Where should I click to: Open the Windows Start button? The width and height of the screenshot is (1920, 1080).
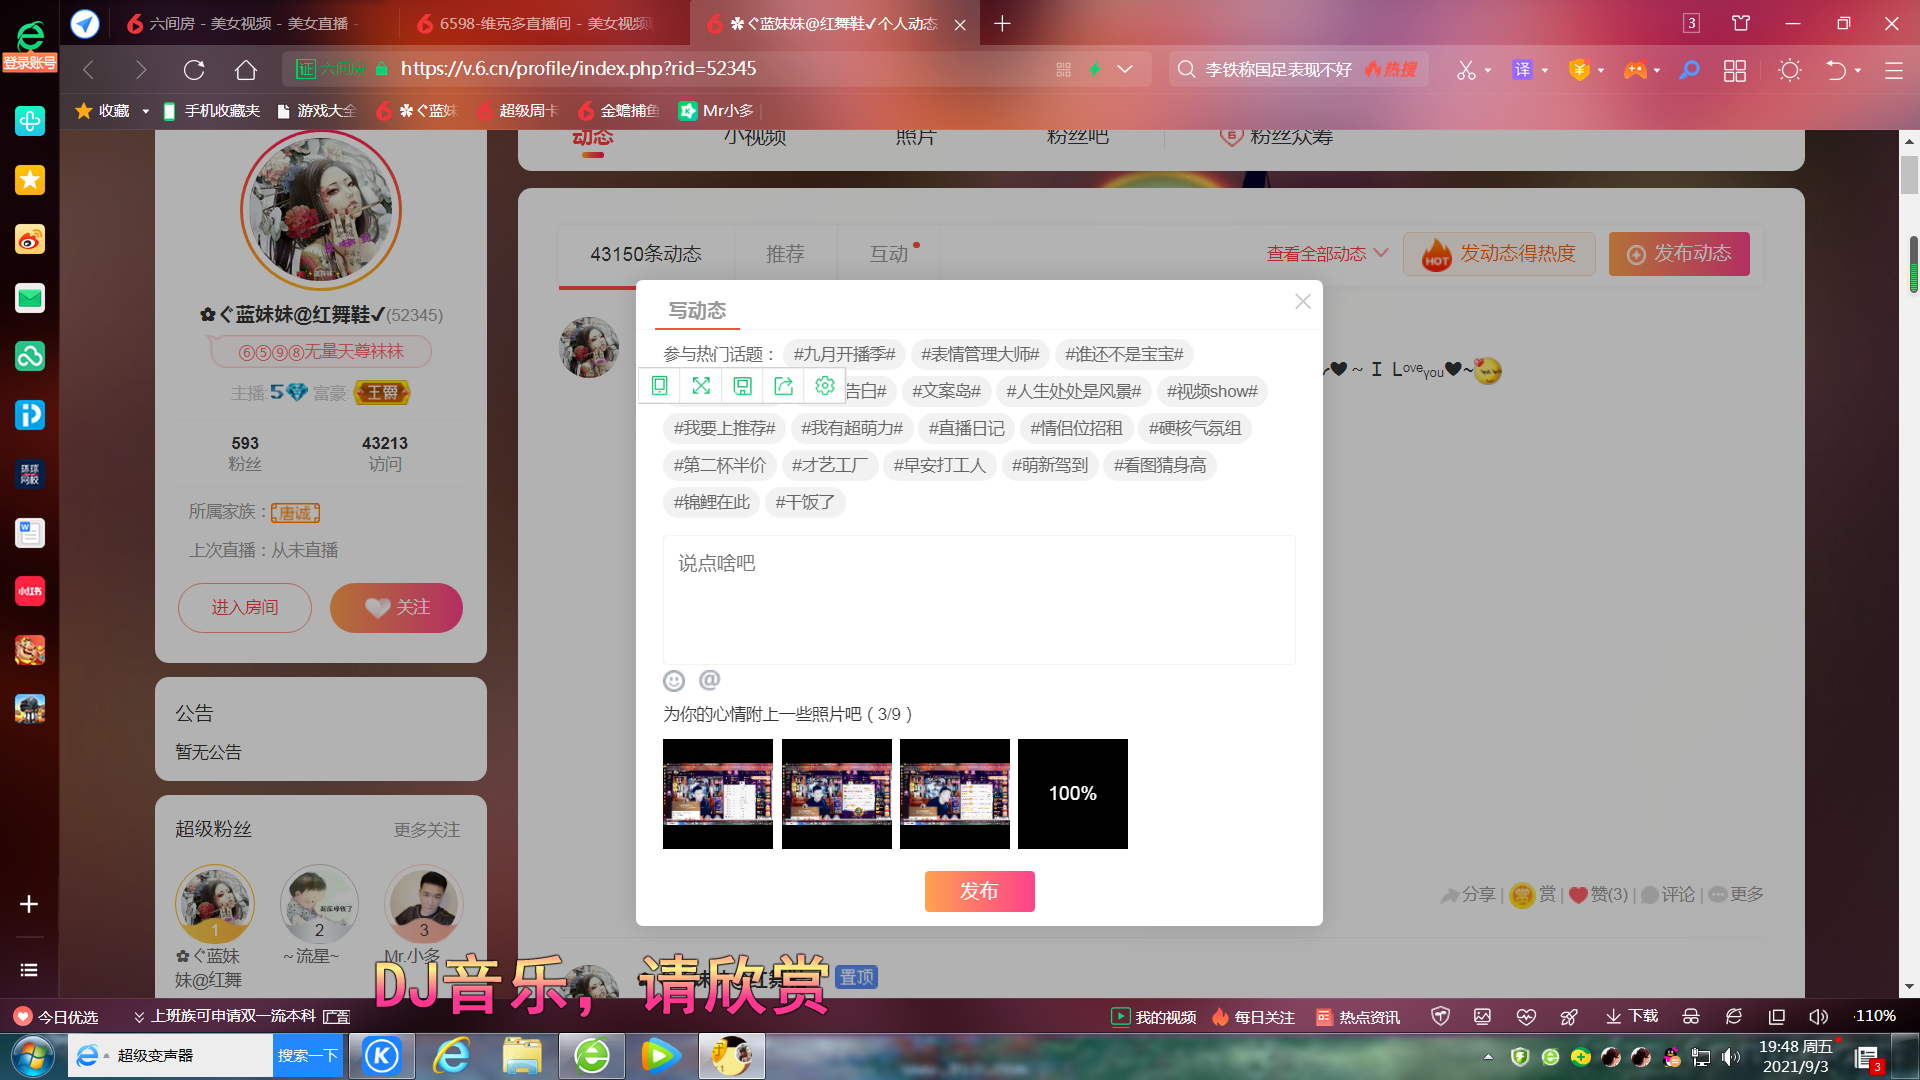(31, 1056)
